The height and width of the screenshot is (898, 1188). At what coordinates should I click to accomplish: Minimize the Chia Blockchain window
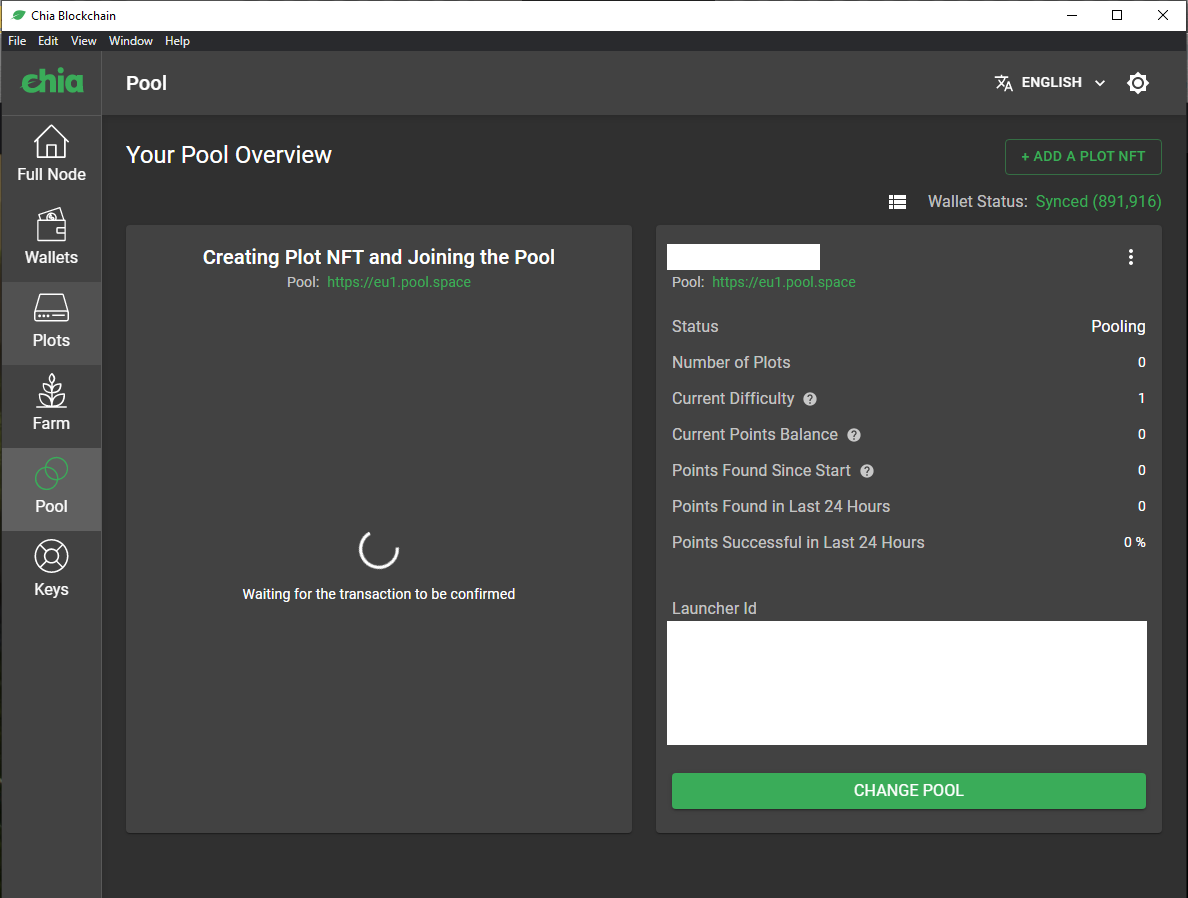pyautogui.click(x=1071, y=15)
